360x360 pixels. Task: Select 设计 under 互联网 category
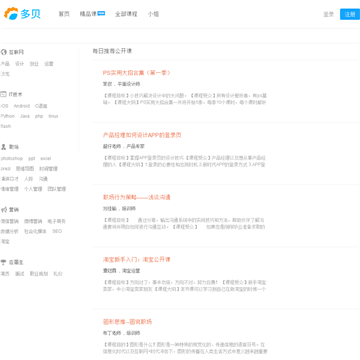pos(20,64)
